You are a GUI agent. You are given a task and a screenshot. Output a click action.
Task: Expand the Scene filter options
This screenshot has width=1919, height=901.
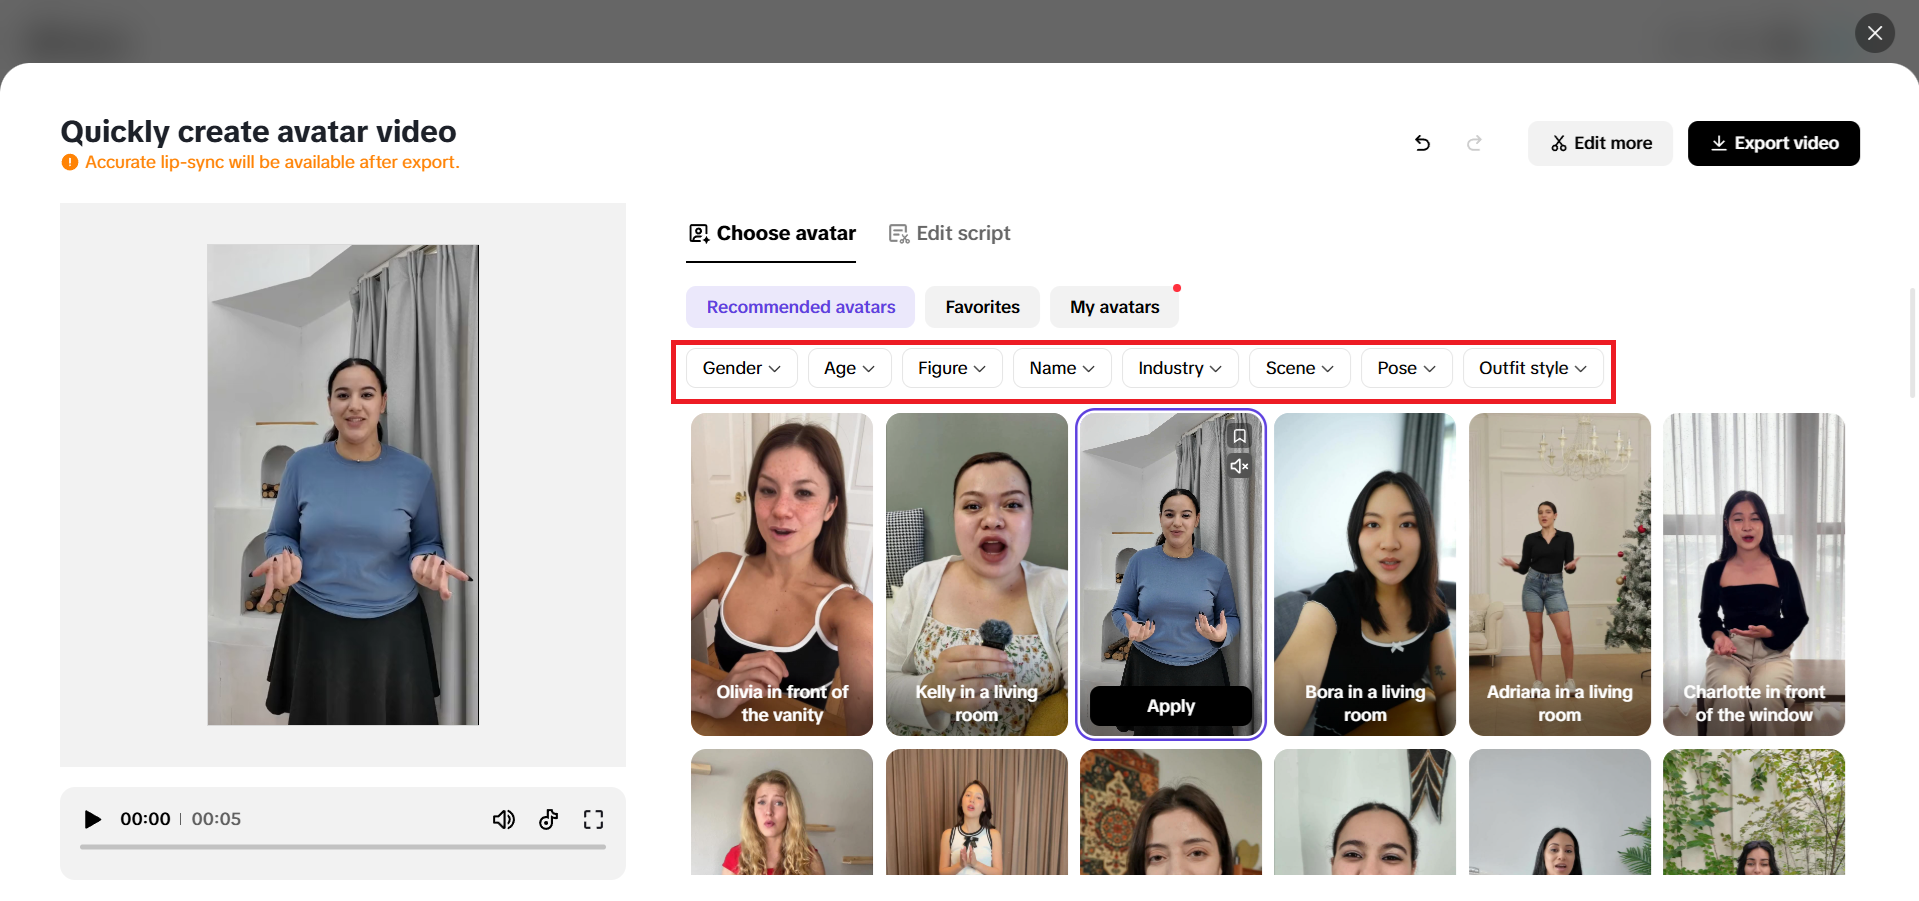pos(1298,367)
